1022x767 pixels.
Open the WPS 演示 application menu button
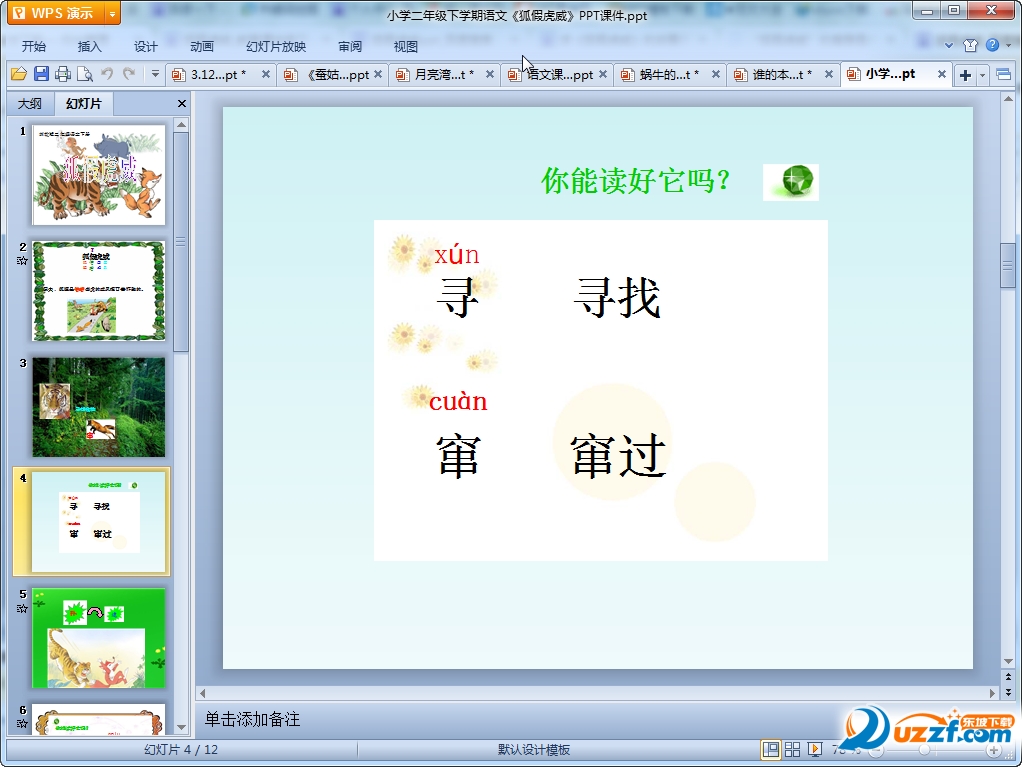tap(56, 13)
